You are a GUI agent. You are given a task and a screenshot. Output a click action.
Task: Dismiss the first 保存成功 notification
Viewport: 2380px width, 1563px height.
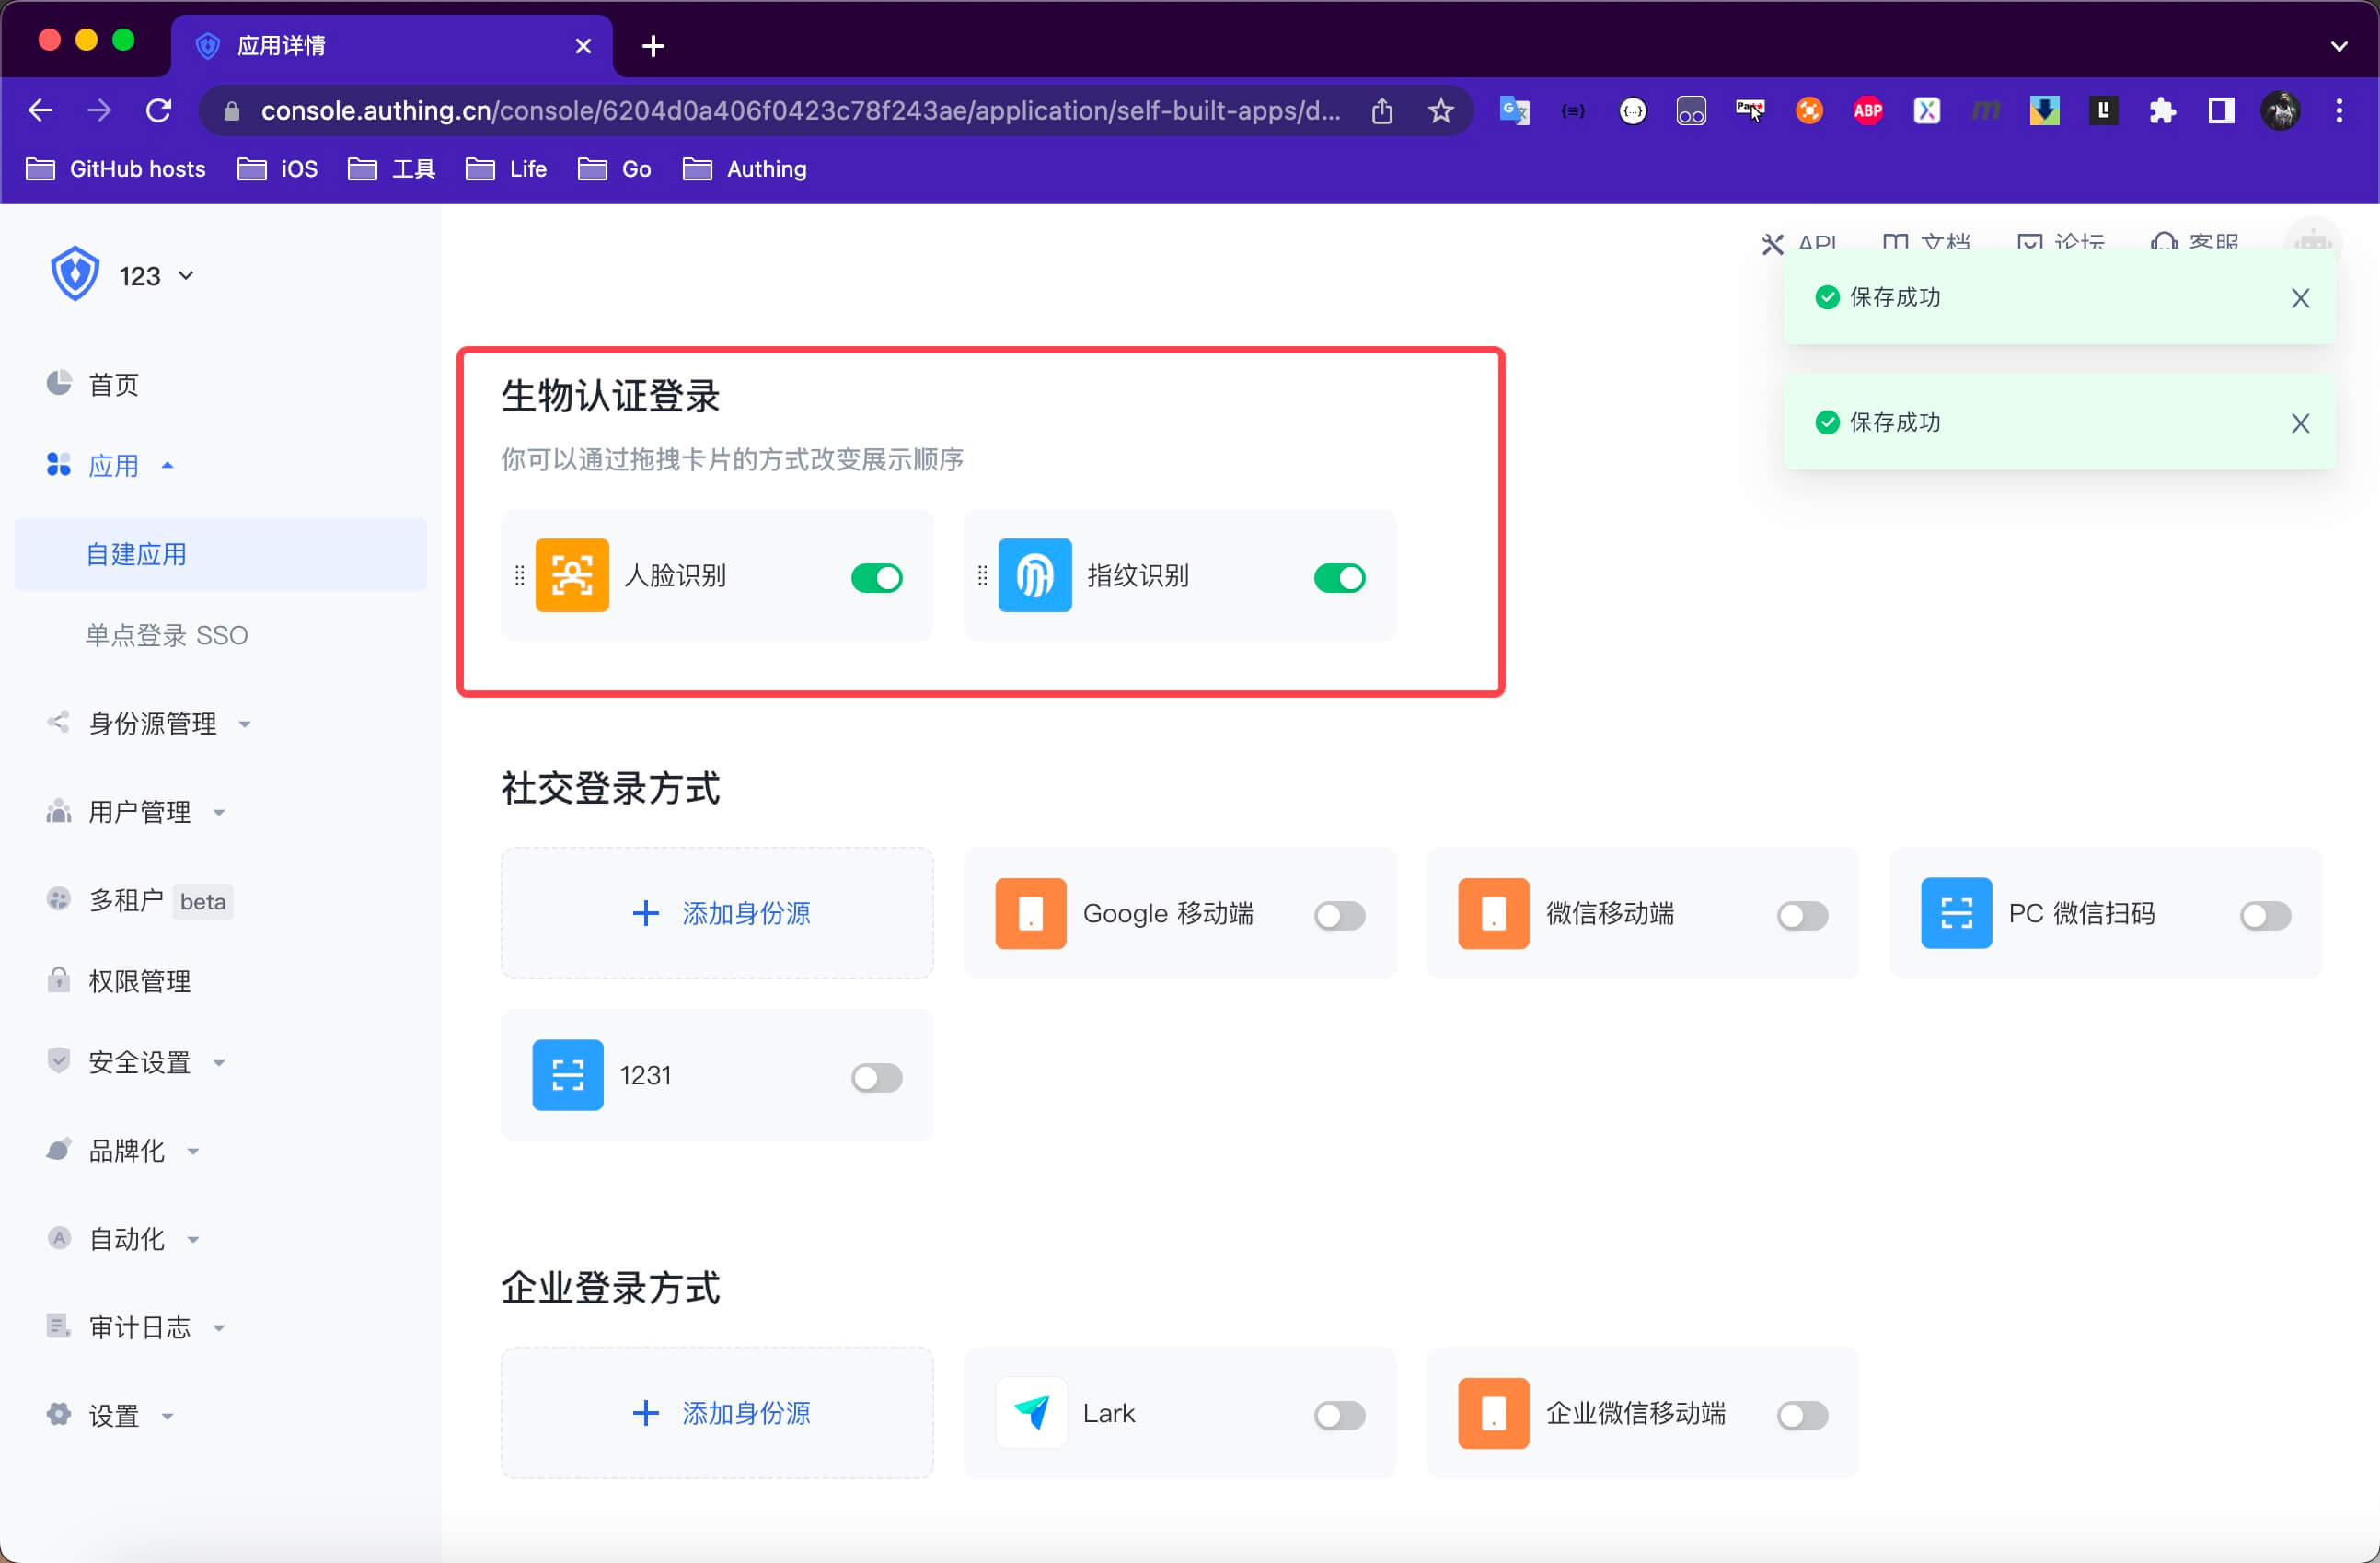pos(2300,298)
